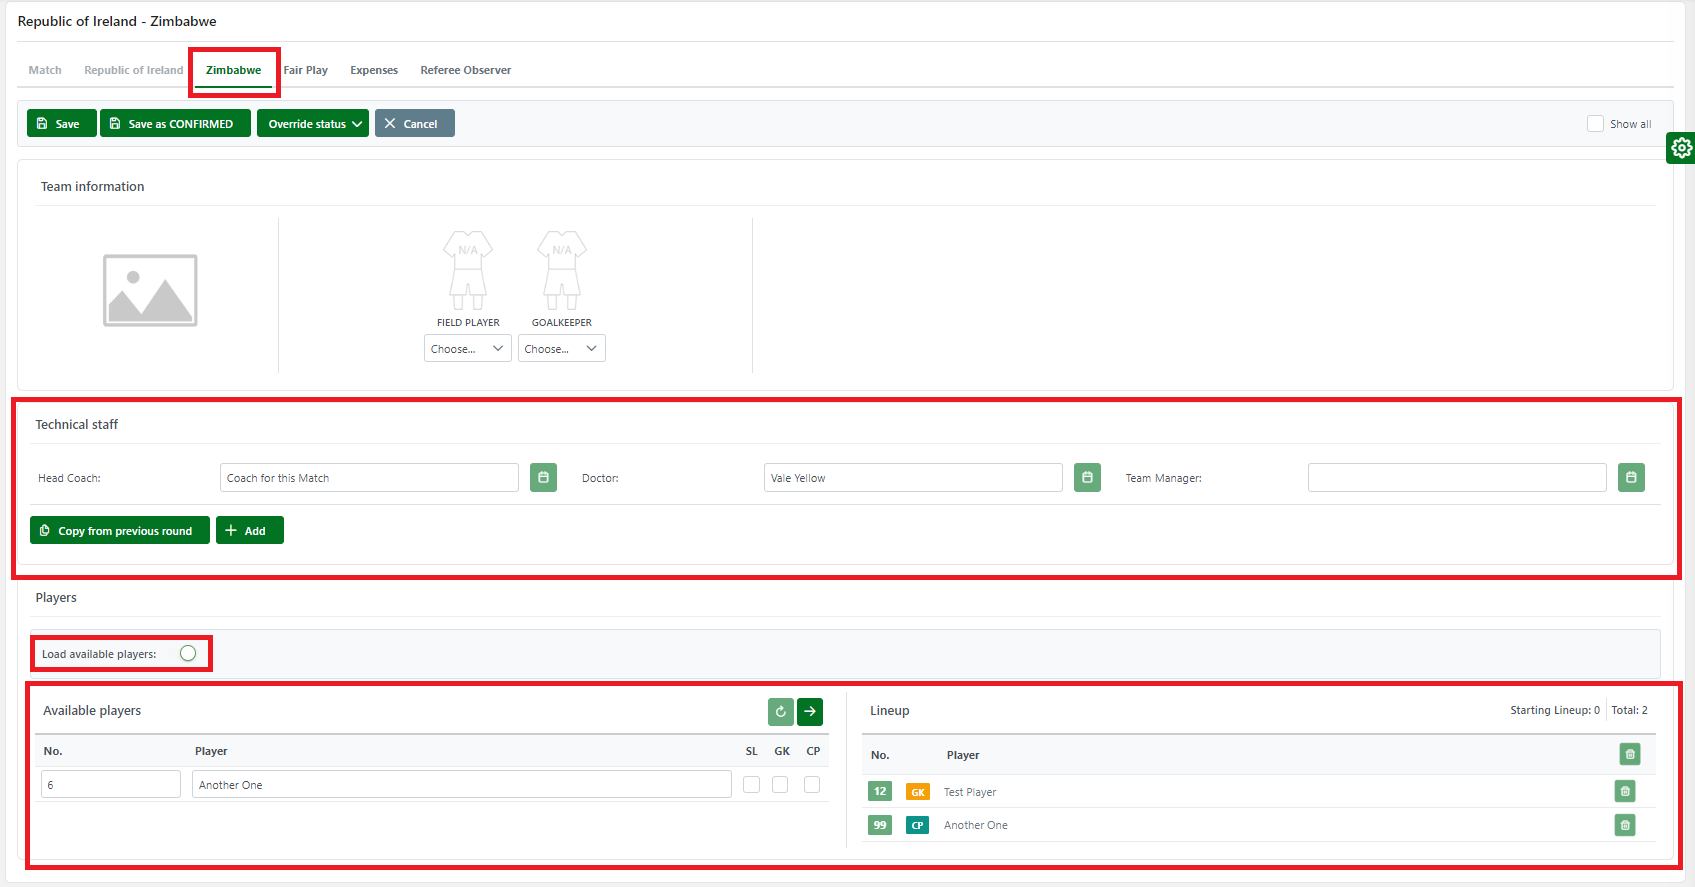The width and height of the screenshot is (1695, 887).
Task: Click trash icon in Lineup header
Action: click(x=1629, y=754)
